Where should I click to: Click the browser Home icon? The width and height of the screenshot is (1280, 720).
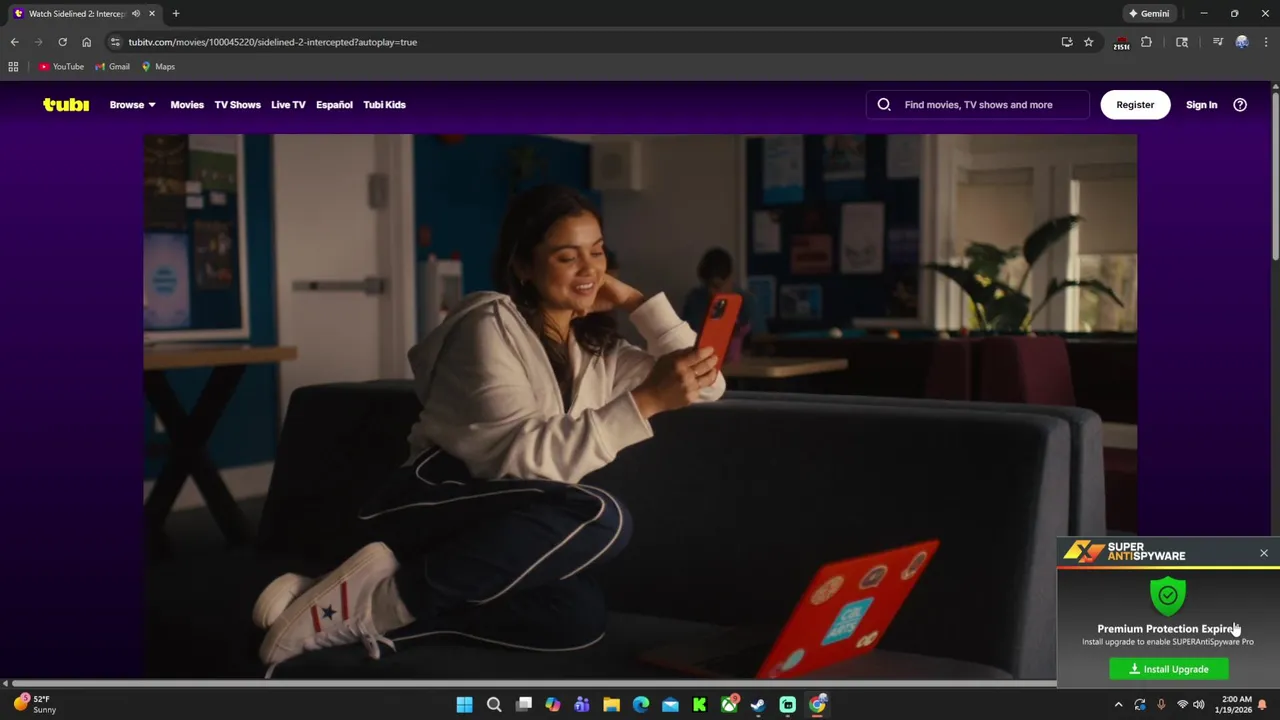coord(86,42)
